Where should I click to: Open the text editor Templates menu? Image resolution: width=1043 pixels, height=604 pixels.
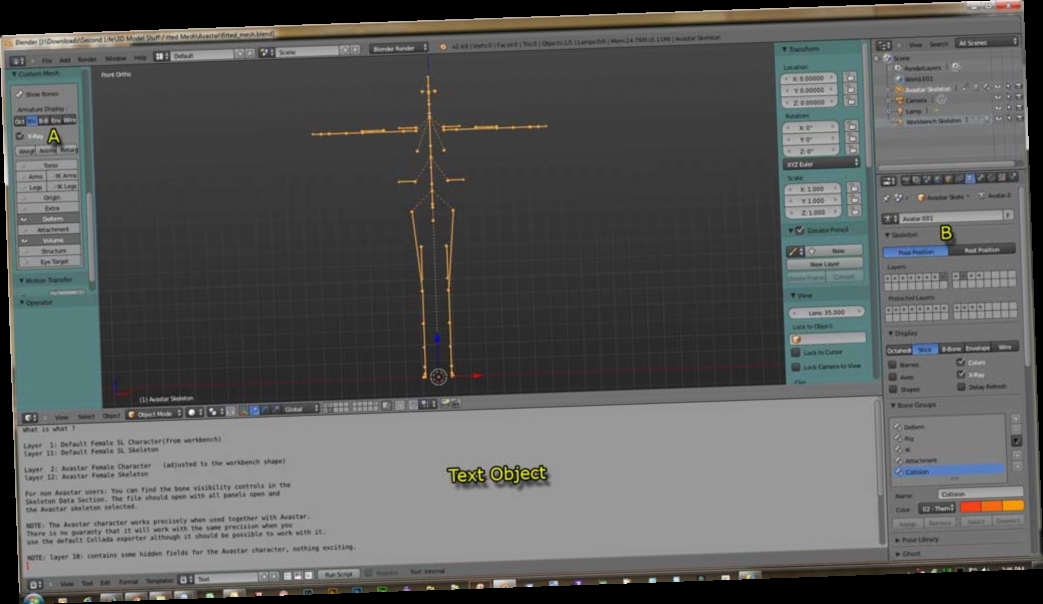[159, 581]
